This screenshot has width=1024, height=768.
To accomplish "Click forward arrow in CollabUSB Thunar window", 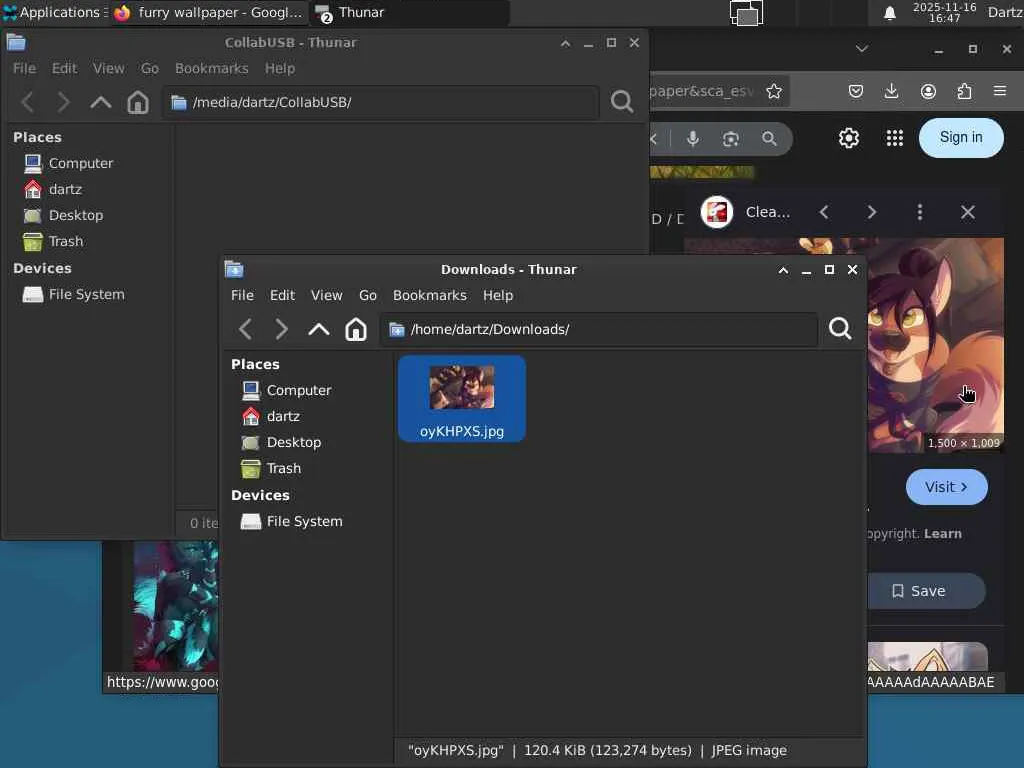I will 63,103.
